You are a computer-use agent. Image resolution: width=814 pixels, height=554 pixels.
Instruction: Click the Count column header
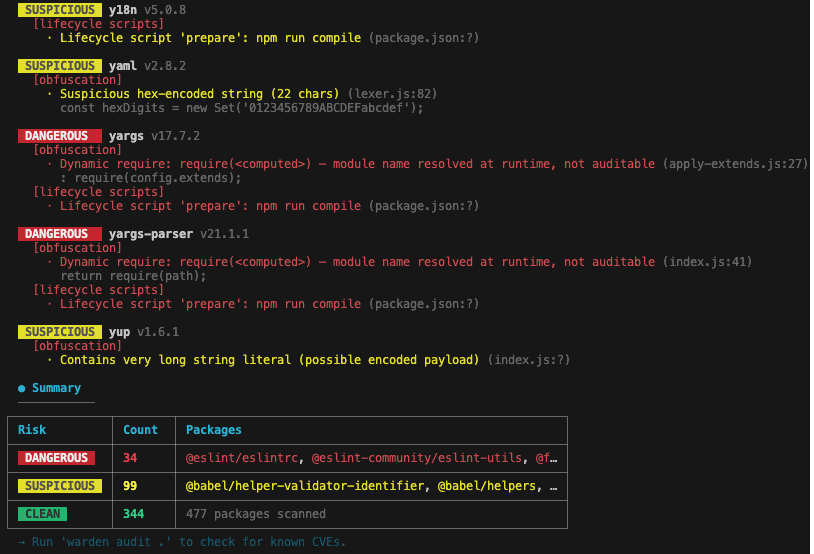(x=140, y=430)
